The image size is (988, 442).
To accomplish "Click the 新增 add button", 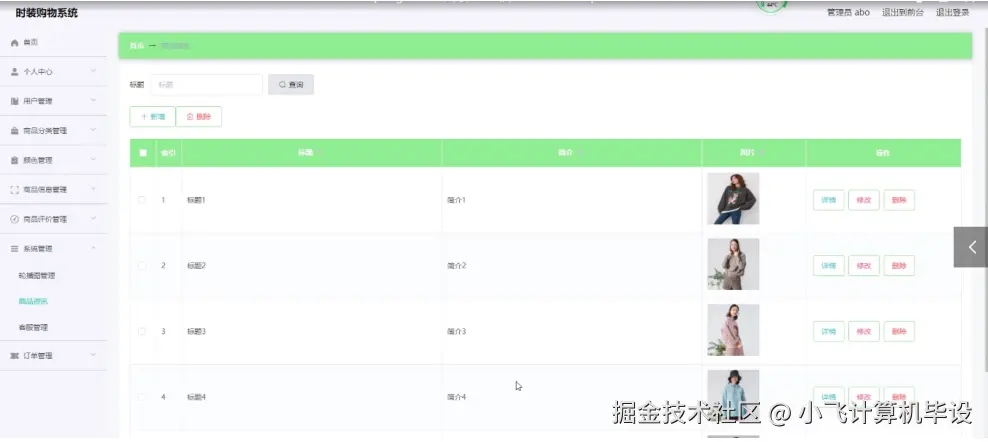I will pos(152,117).
